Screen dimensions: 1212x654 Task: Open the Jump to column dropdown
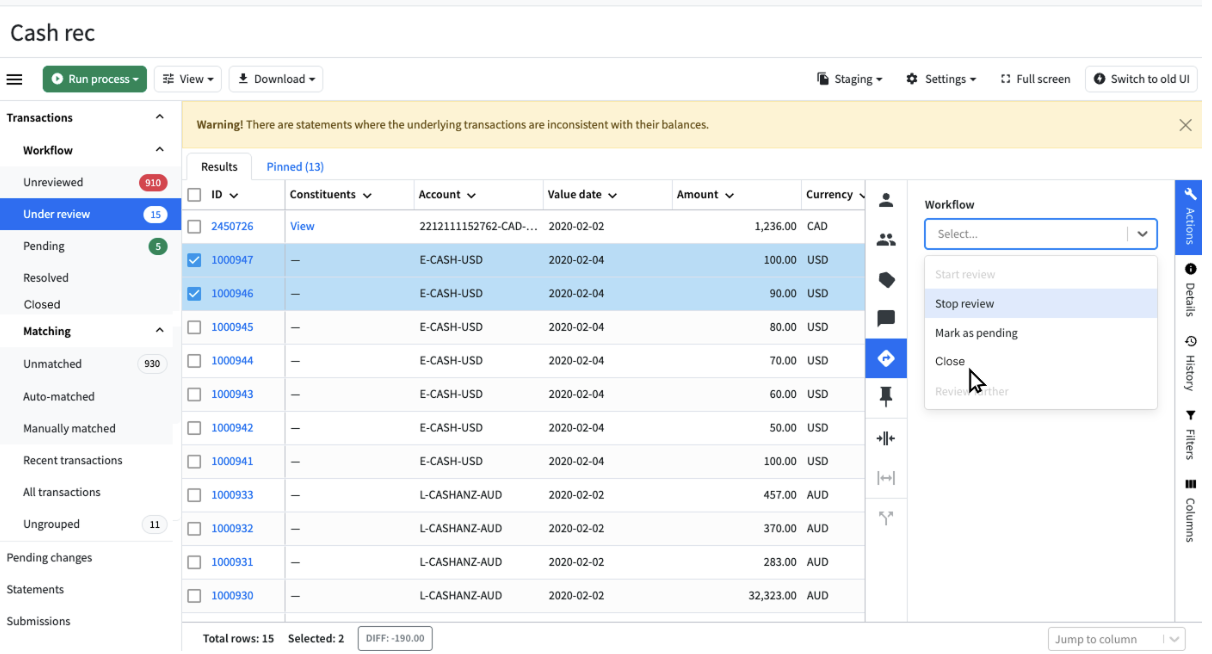(x=1117, y=639)
